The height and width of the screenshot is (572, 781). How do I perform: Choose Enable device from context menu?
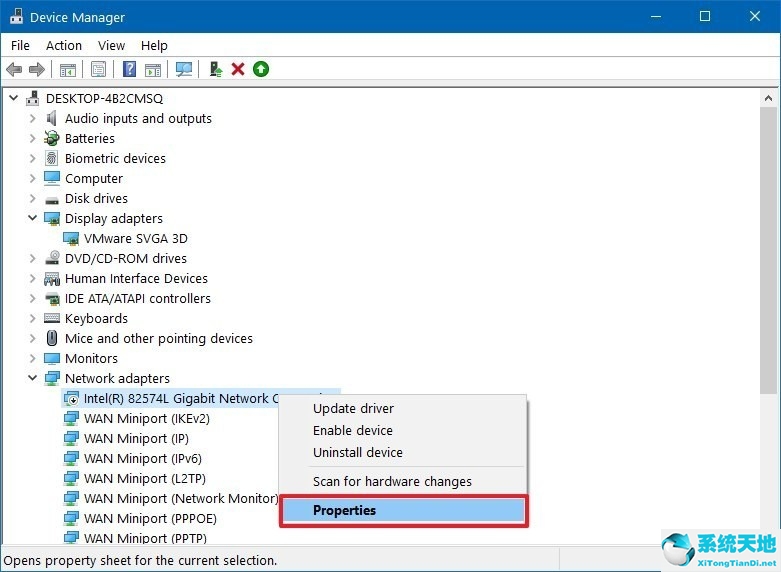pyautogui.click(x=352, y=430)
